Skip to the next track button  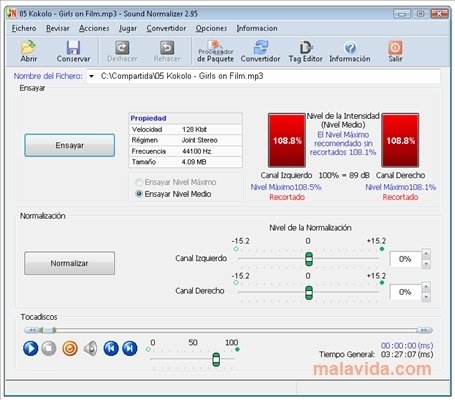pyautogui.click(x=130, y=349)
